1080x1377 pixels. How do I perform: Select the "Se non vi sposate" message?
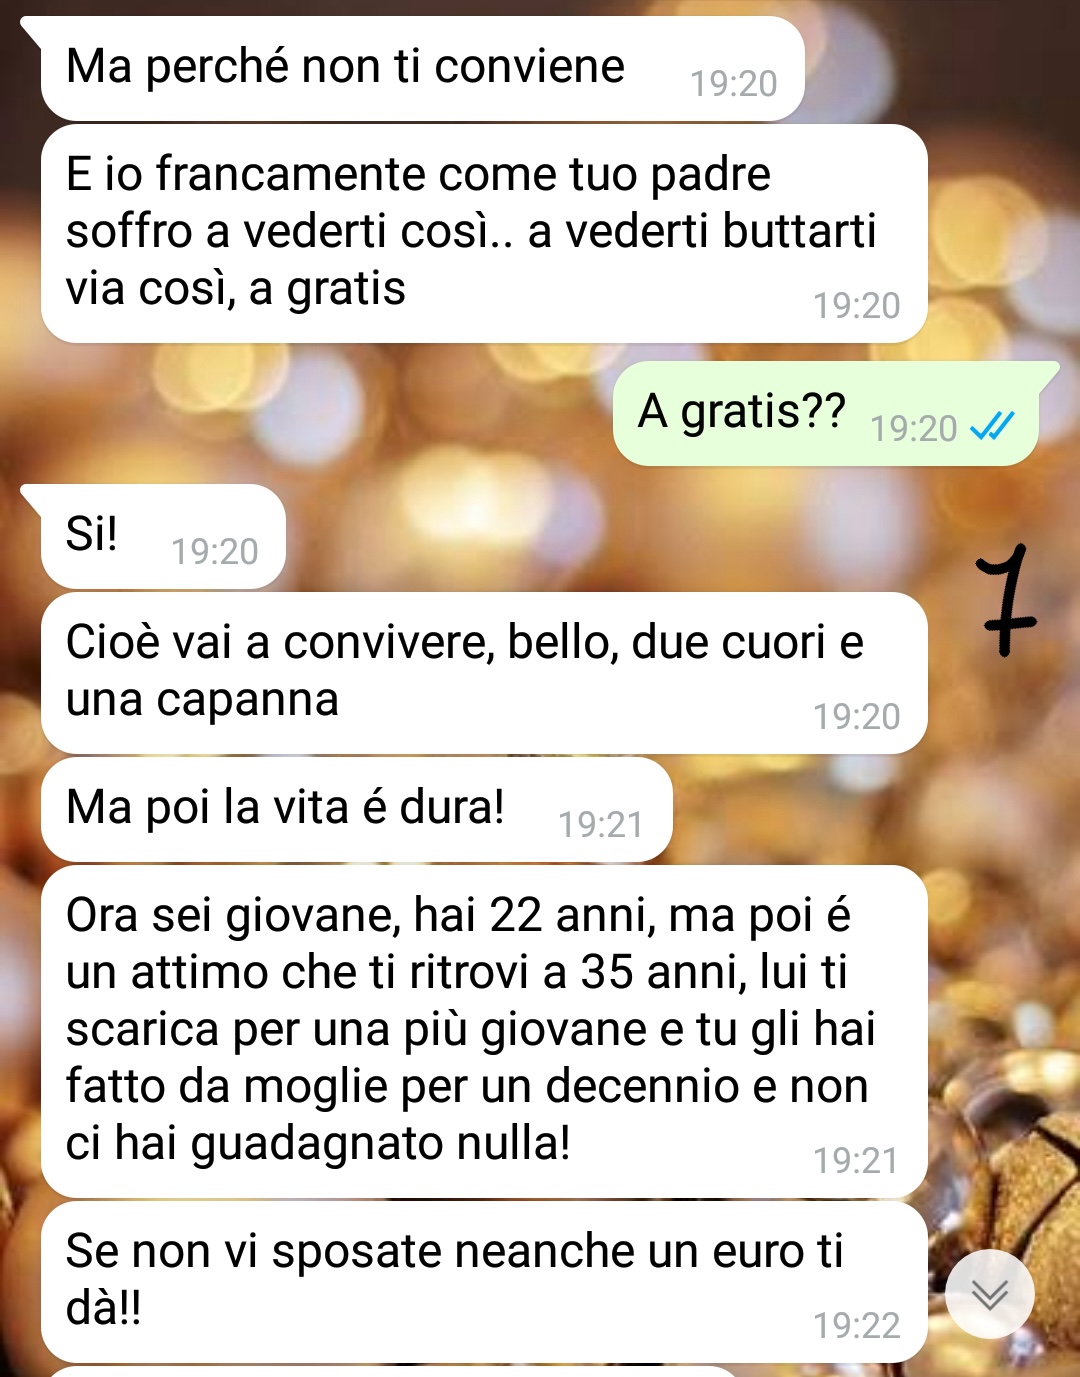484,1282
